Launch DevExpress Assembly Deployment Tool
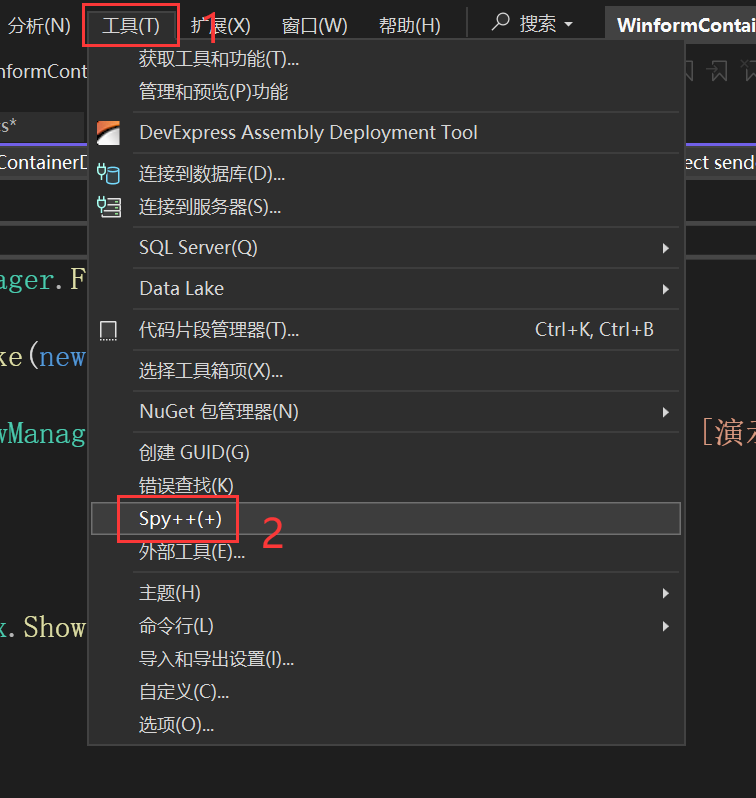This screenshot has height=798, width=756. point(386,133)
